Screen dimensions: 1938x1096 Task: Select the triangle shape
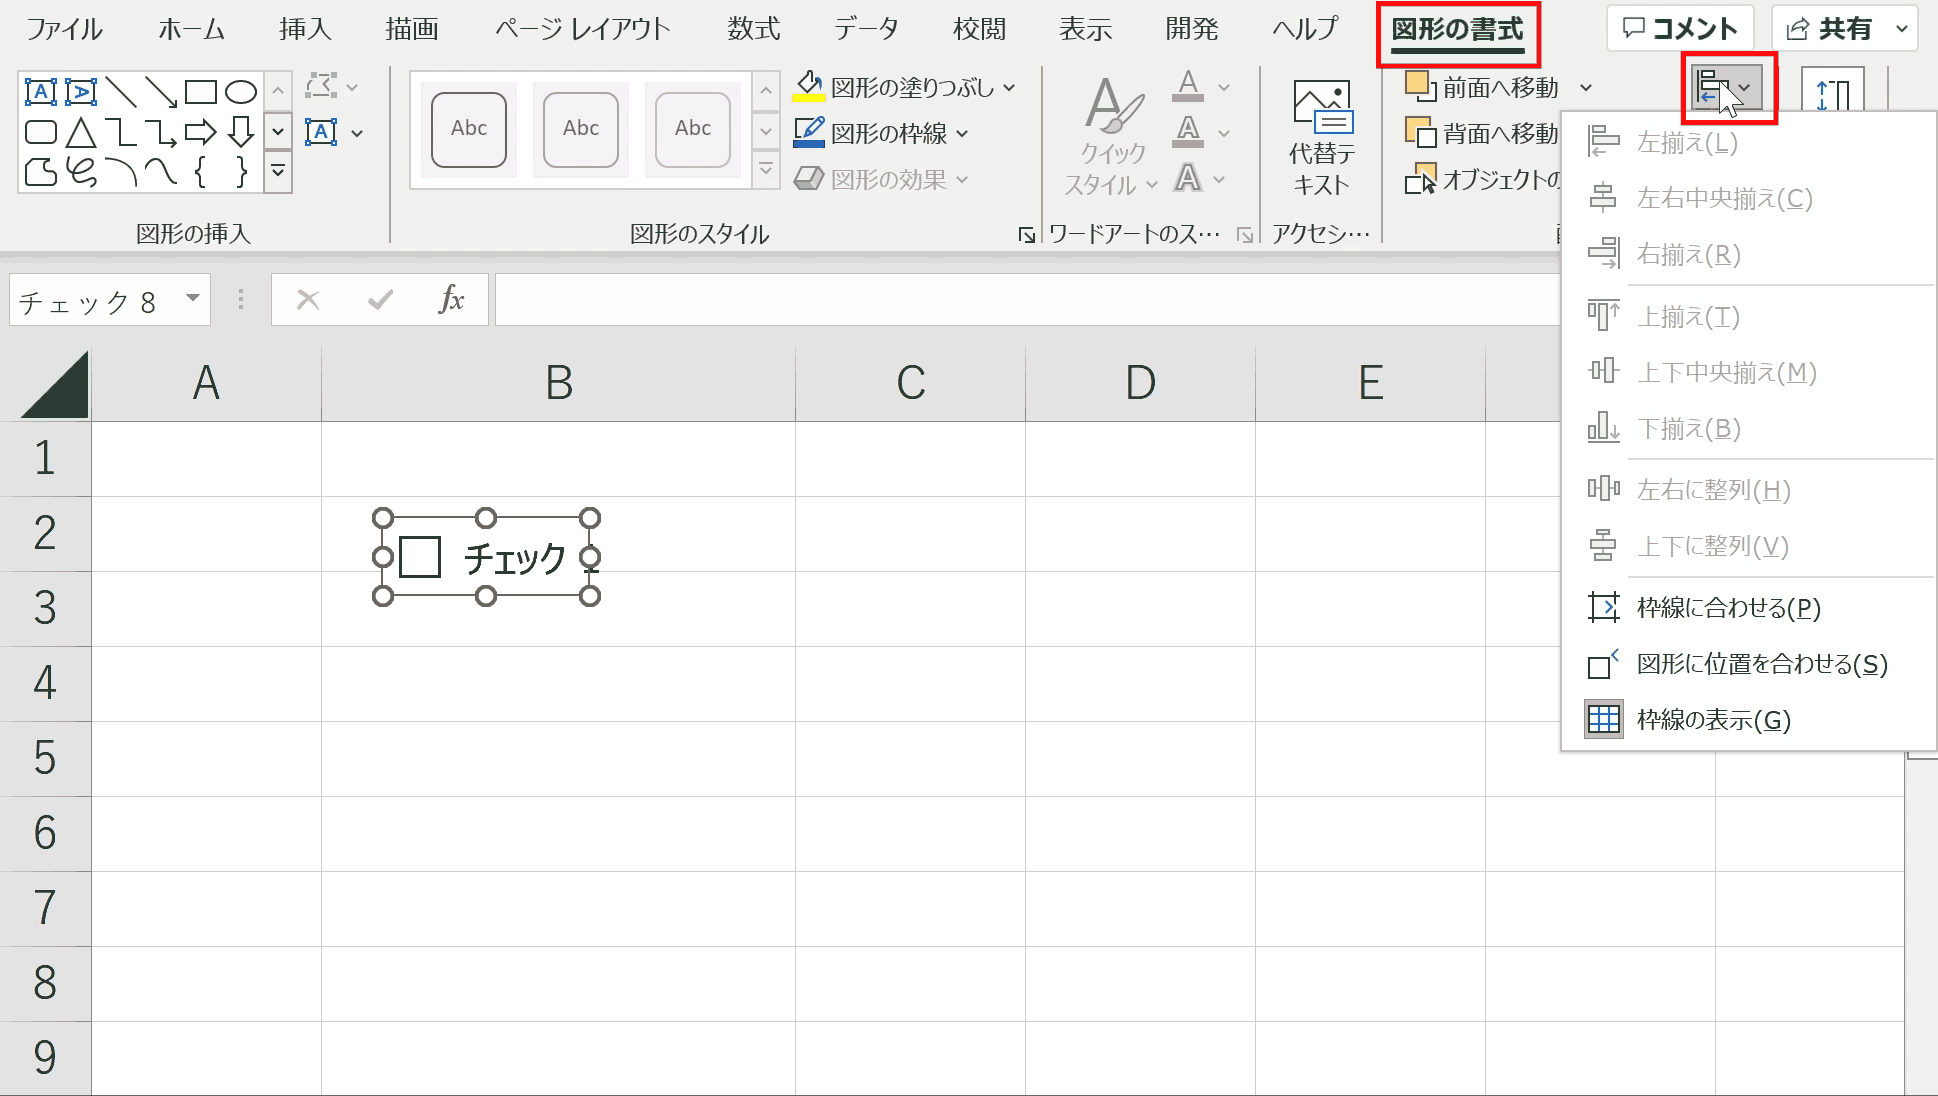pyautogui.click(x=80, y=132)
